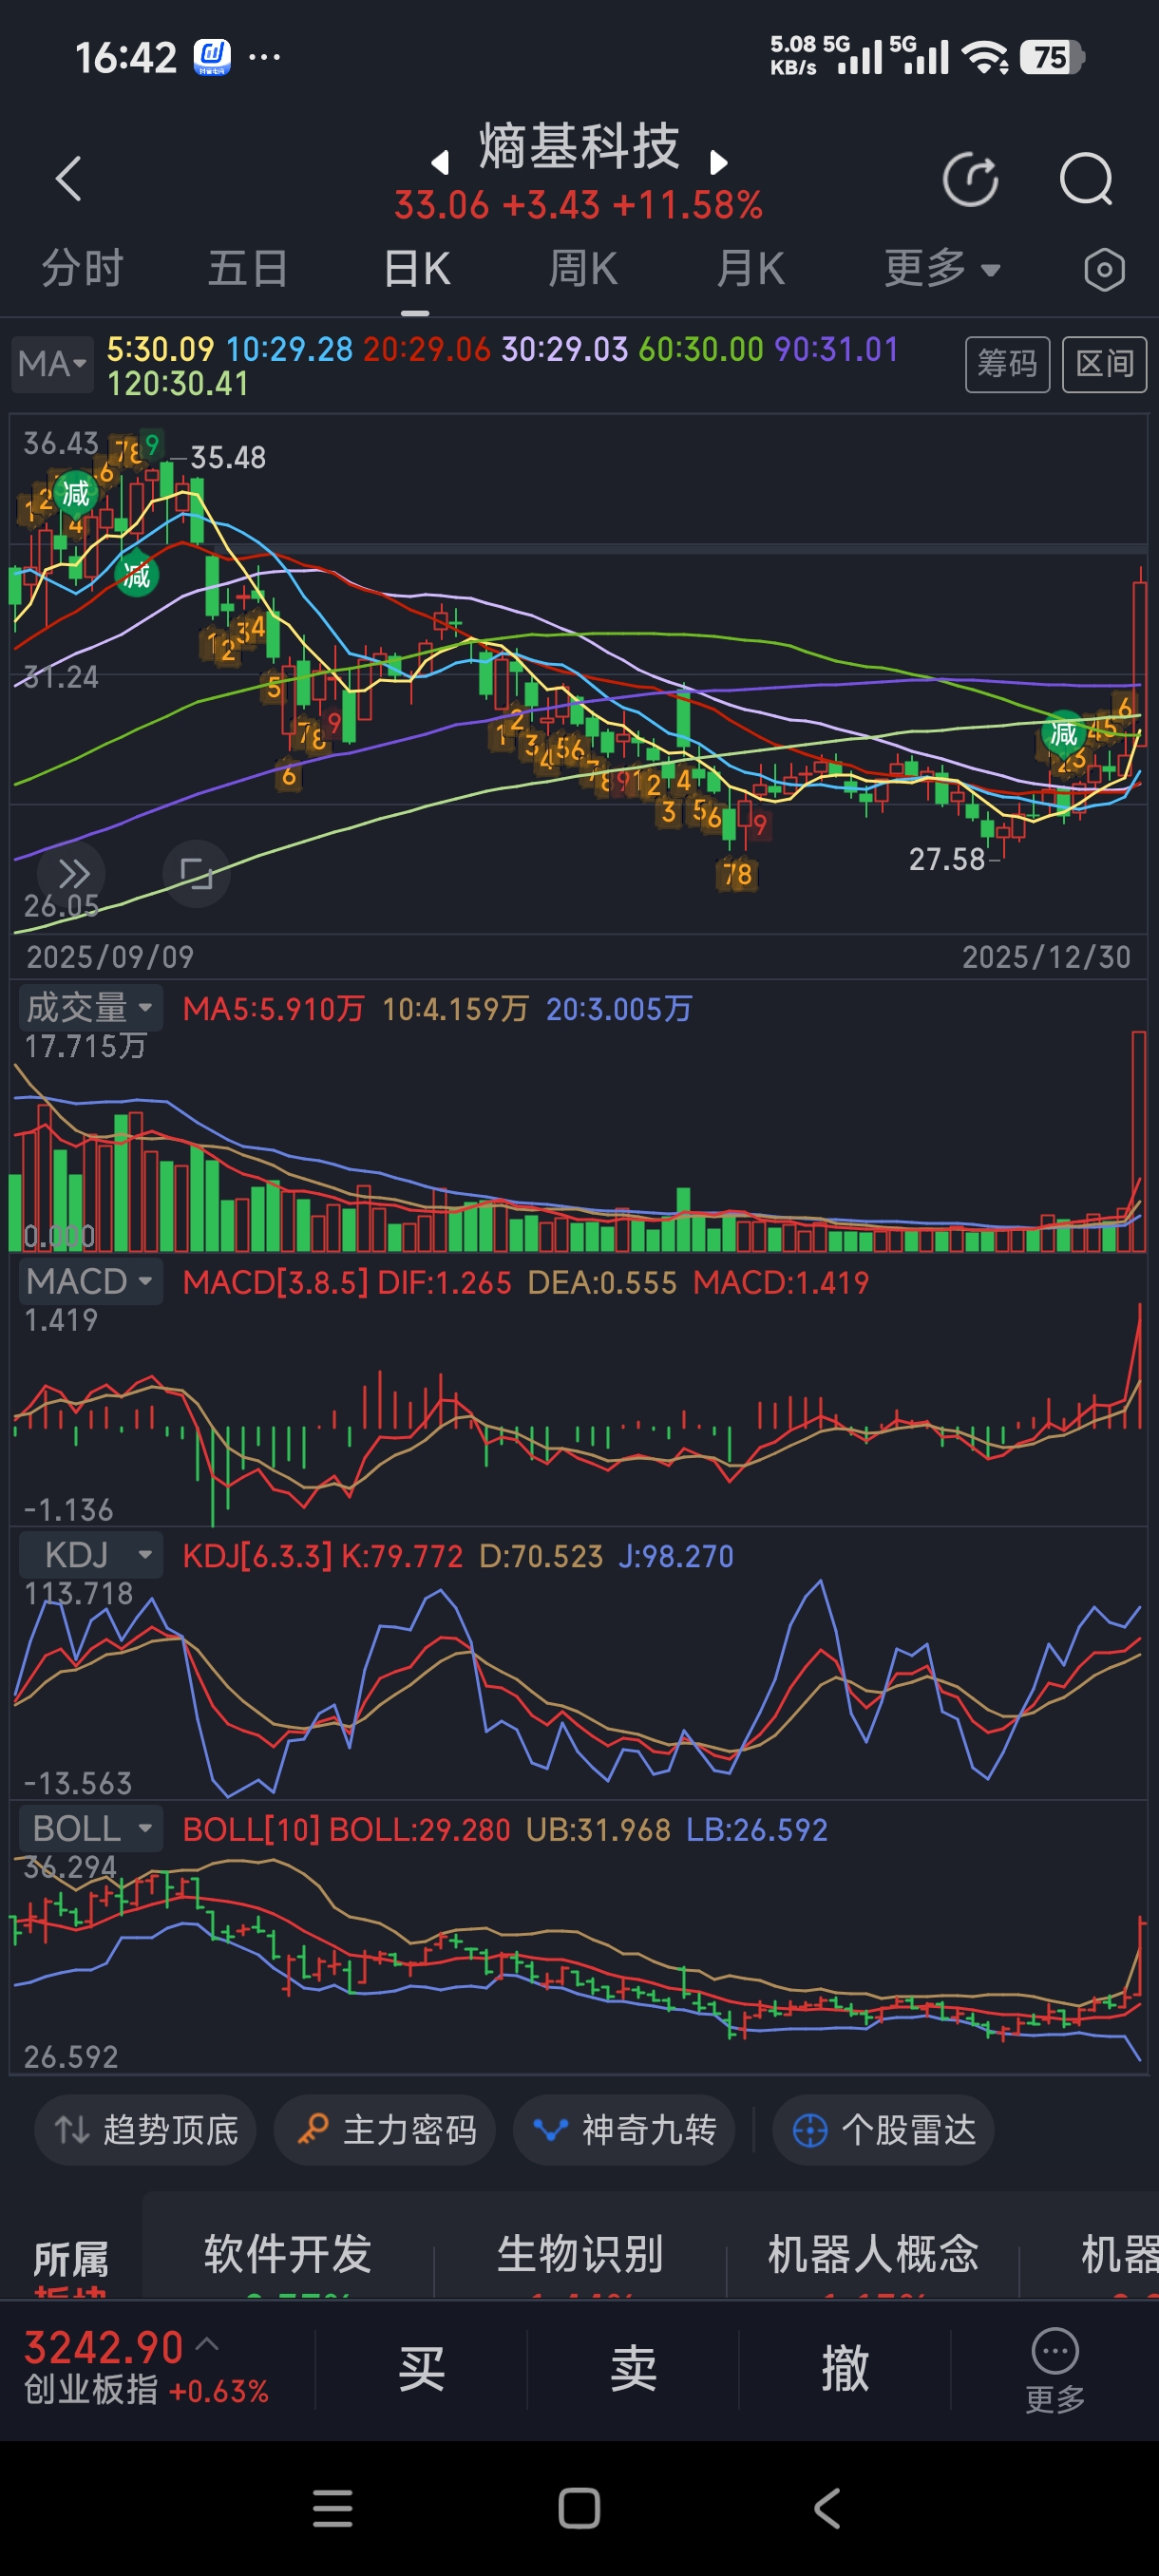Viewport: 1159px width, 2576px height.
Task: Expand the MA indicator dropdown
Action: [x=52, y=364]
